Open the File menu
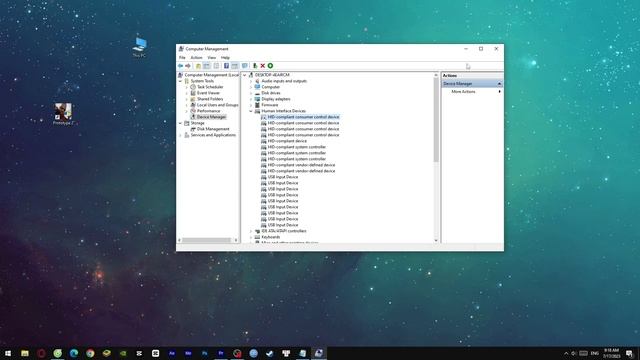The height and width of the screenshot is (360, 640). [x=182, y=58]
